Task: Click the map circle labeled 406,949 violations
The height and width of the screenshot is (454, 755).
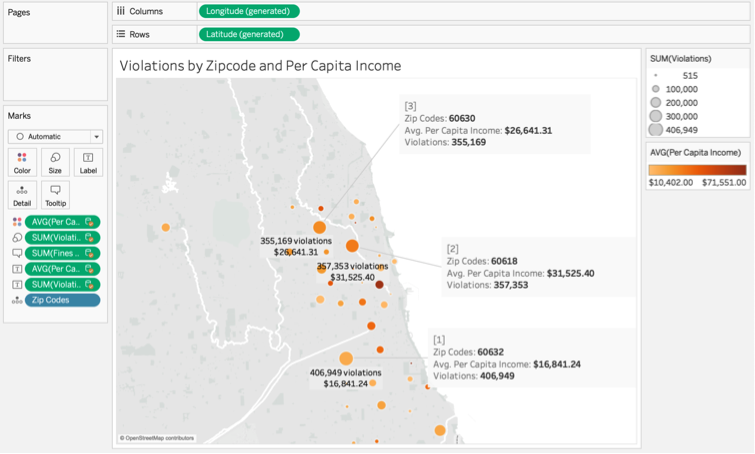Action: click(x=346, y=358)
